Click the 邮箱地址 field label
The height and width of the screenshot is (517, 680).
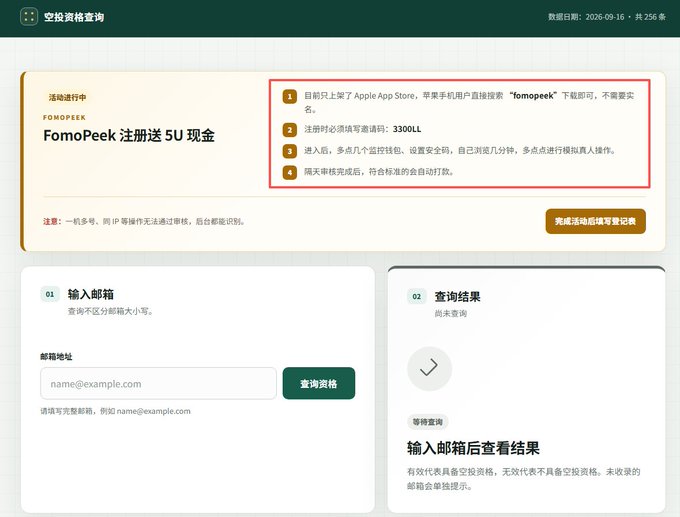point(56,357)
